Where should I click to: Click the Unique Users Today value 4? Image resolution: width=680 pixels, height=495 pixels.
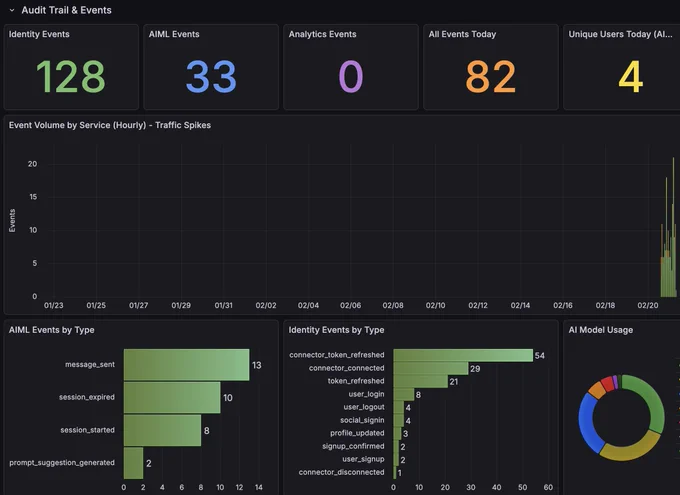click(x=631, y=77)
